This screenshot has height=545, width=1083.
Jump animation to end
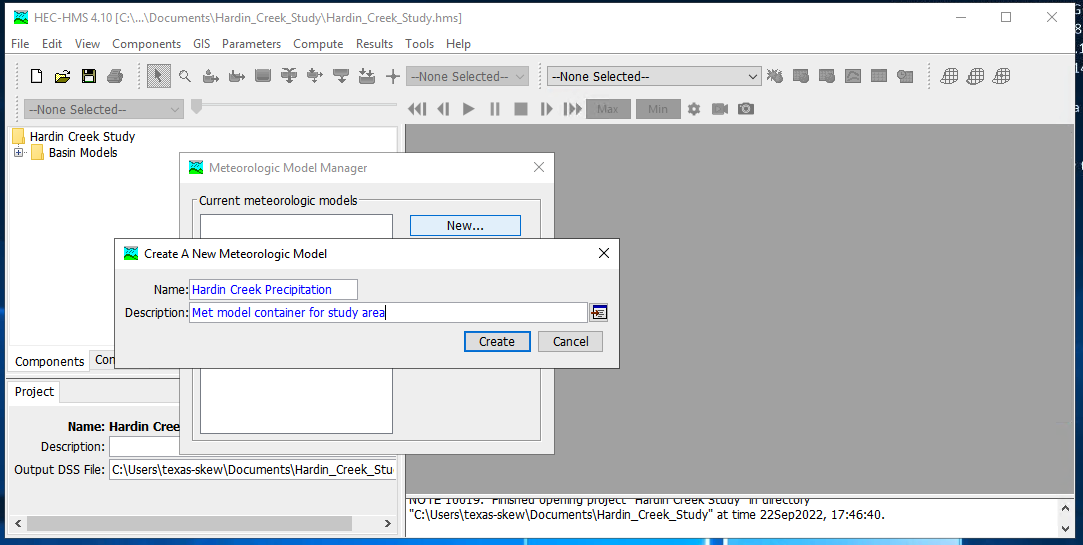tap(573, 109)
